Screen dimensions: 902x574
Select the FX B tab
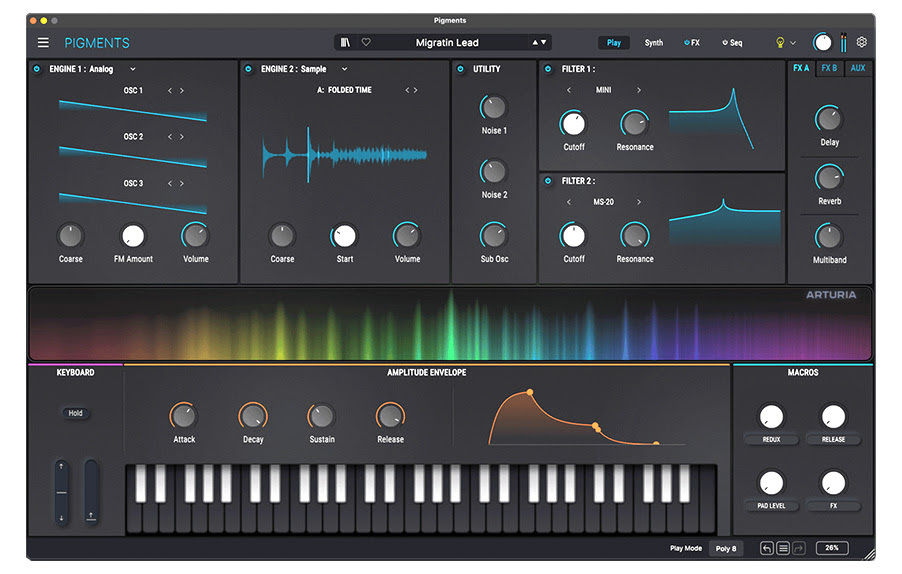coord(829,68)
